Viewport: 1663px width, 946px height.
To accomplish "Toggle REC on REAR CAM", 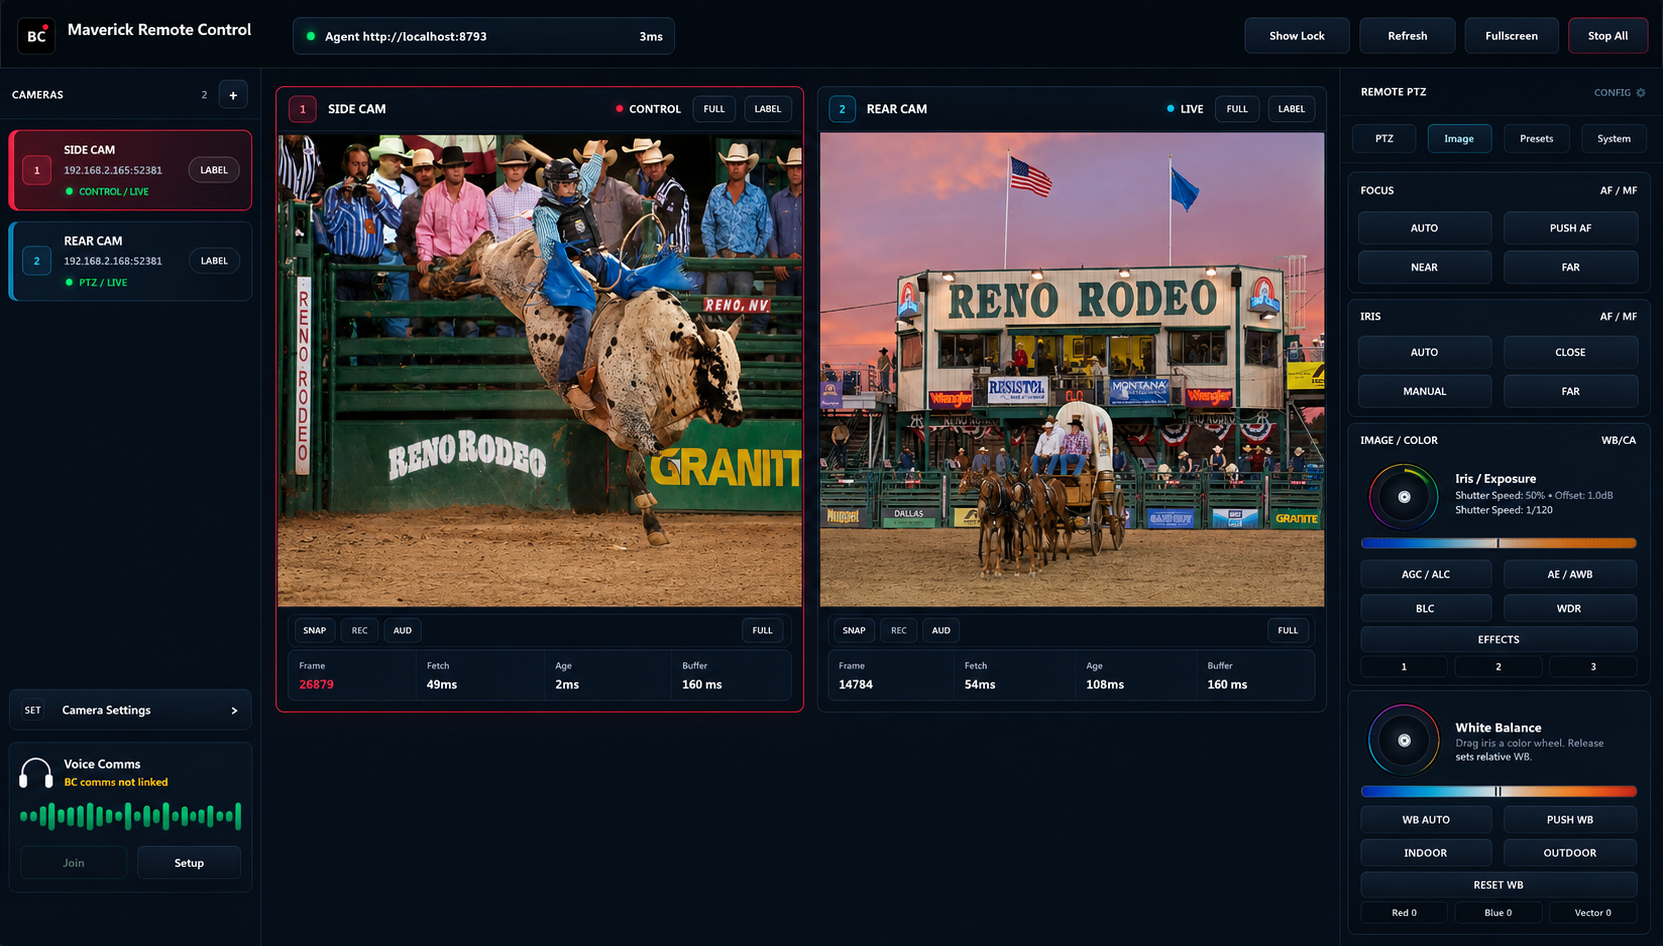I will point(899,630).
